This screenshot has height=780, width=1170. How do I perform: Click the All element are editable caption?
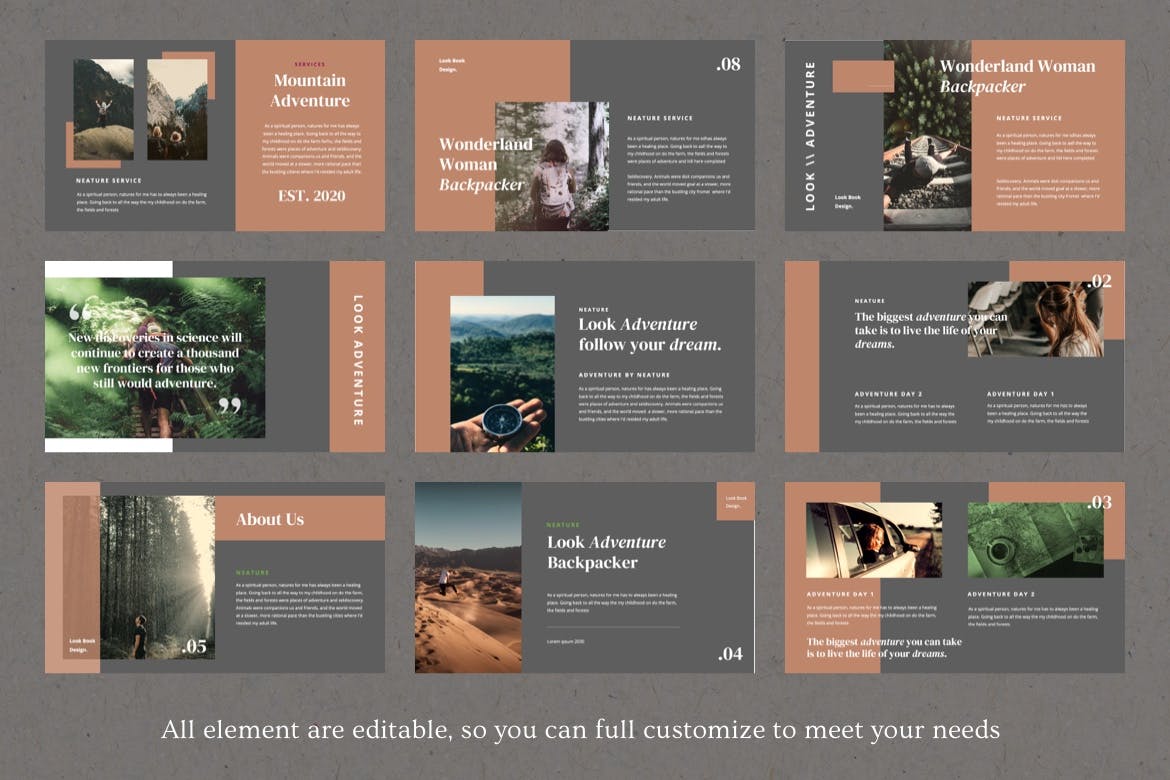coord(581,730)
